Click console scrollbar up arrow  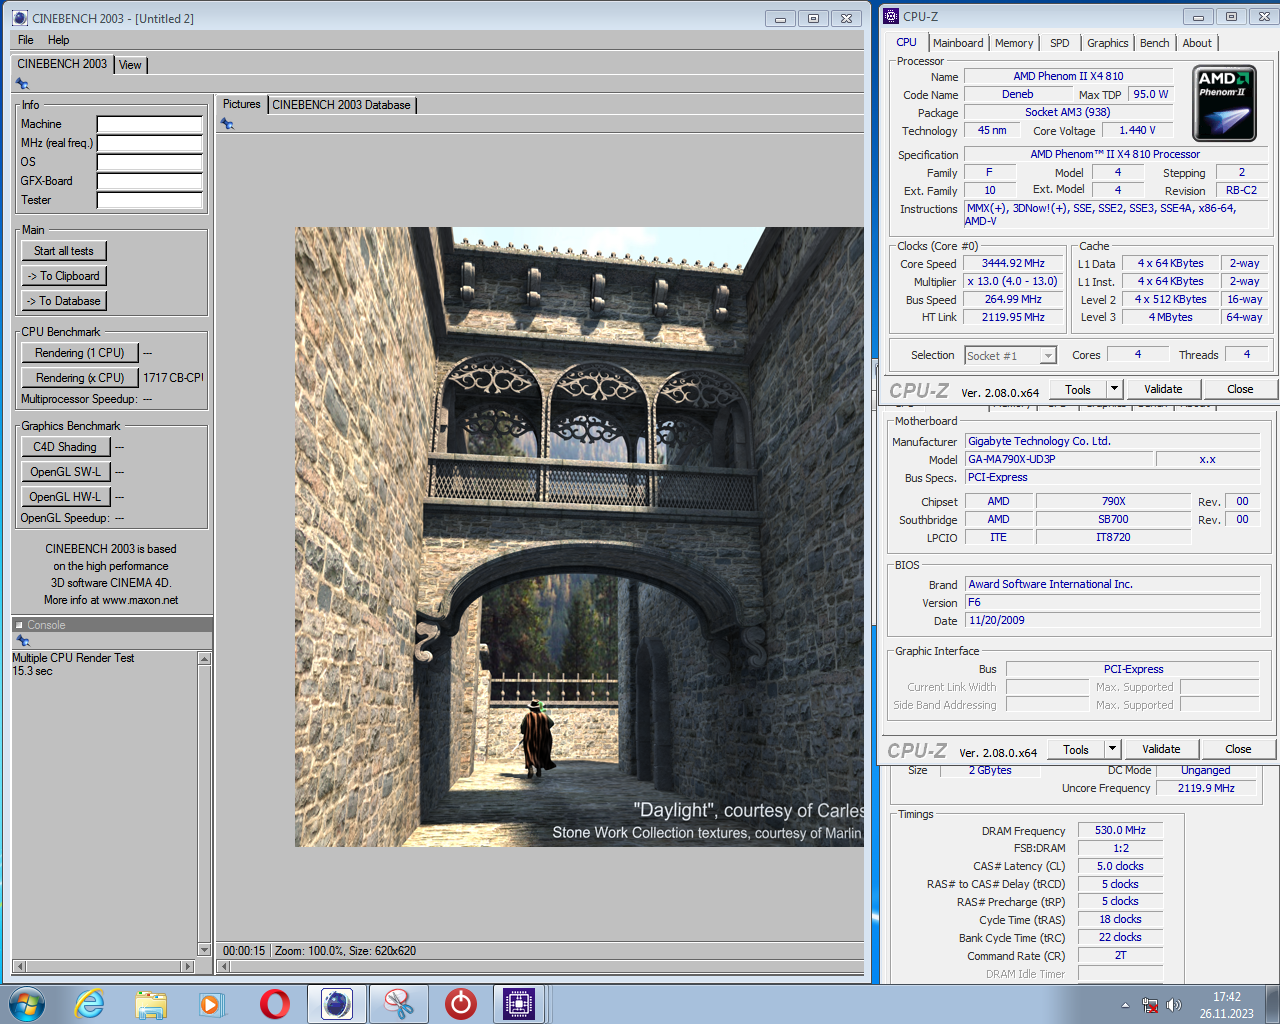tap(204, 658)
